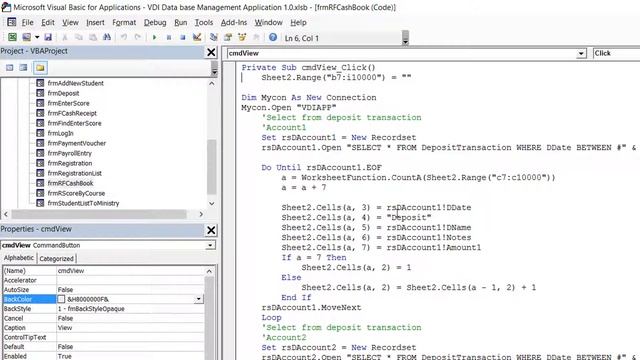The width and height of the screenshot is (640, 360).
Task: Click the View Code icon in Project pane
Action: pyautogui.click(x=9, y=67)
